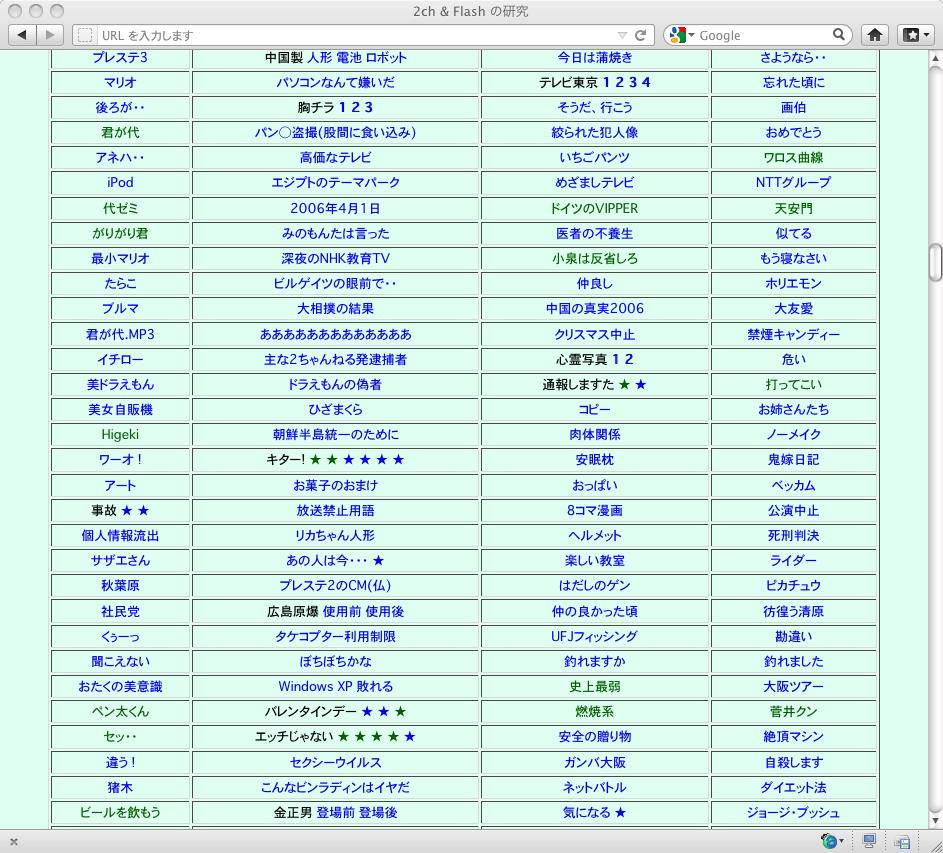Open the Windows XP 敗れる link

(x=336, y=686)
